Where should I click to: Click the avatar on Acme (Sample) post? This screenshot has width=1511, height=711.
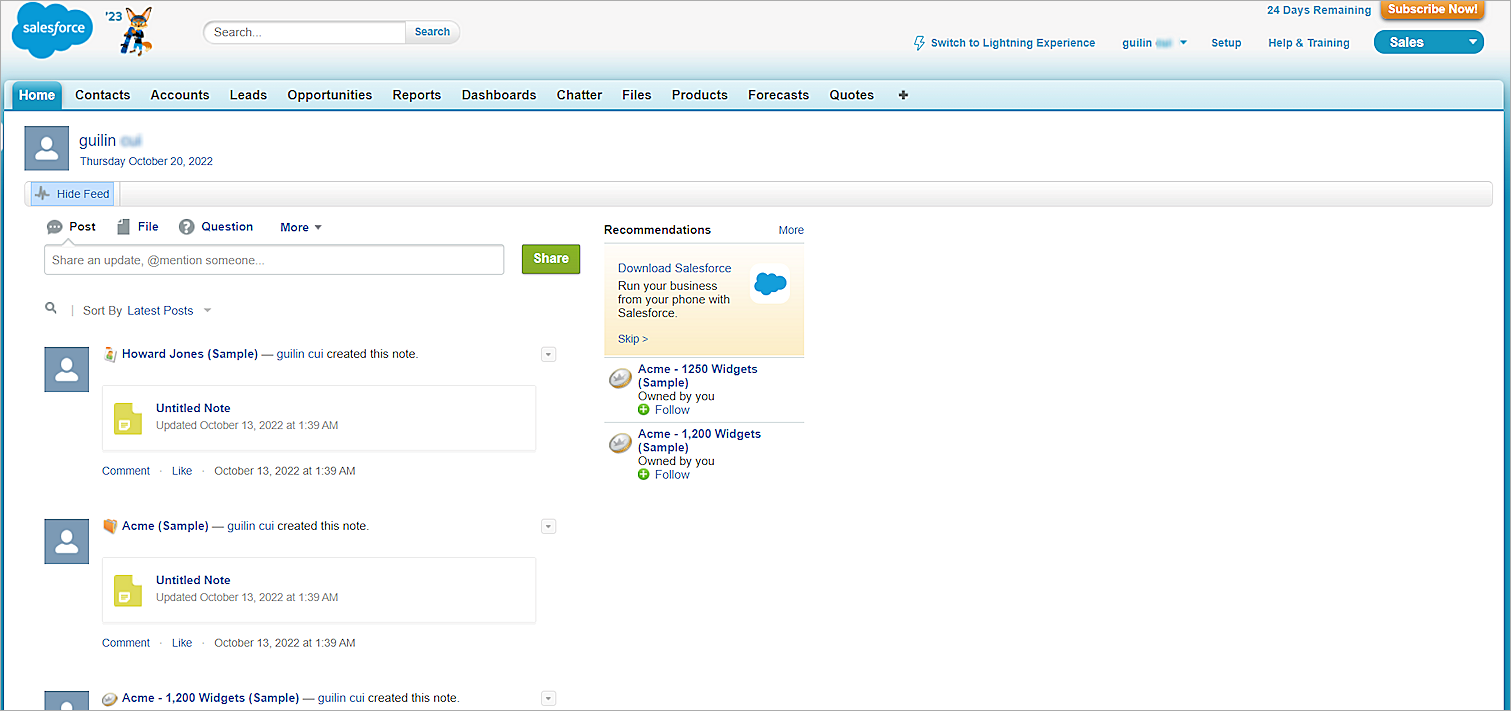click(67, 542)
